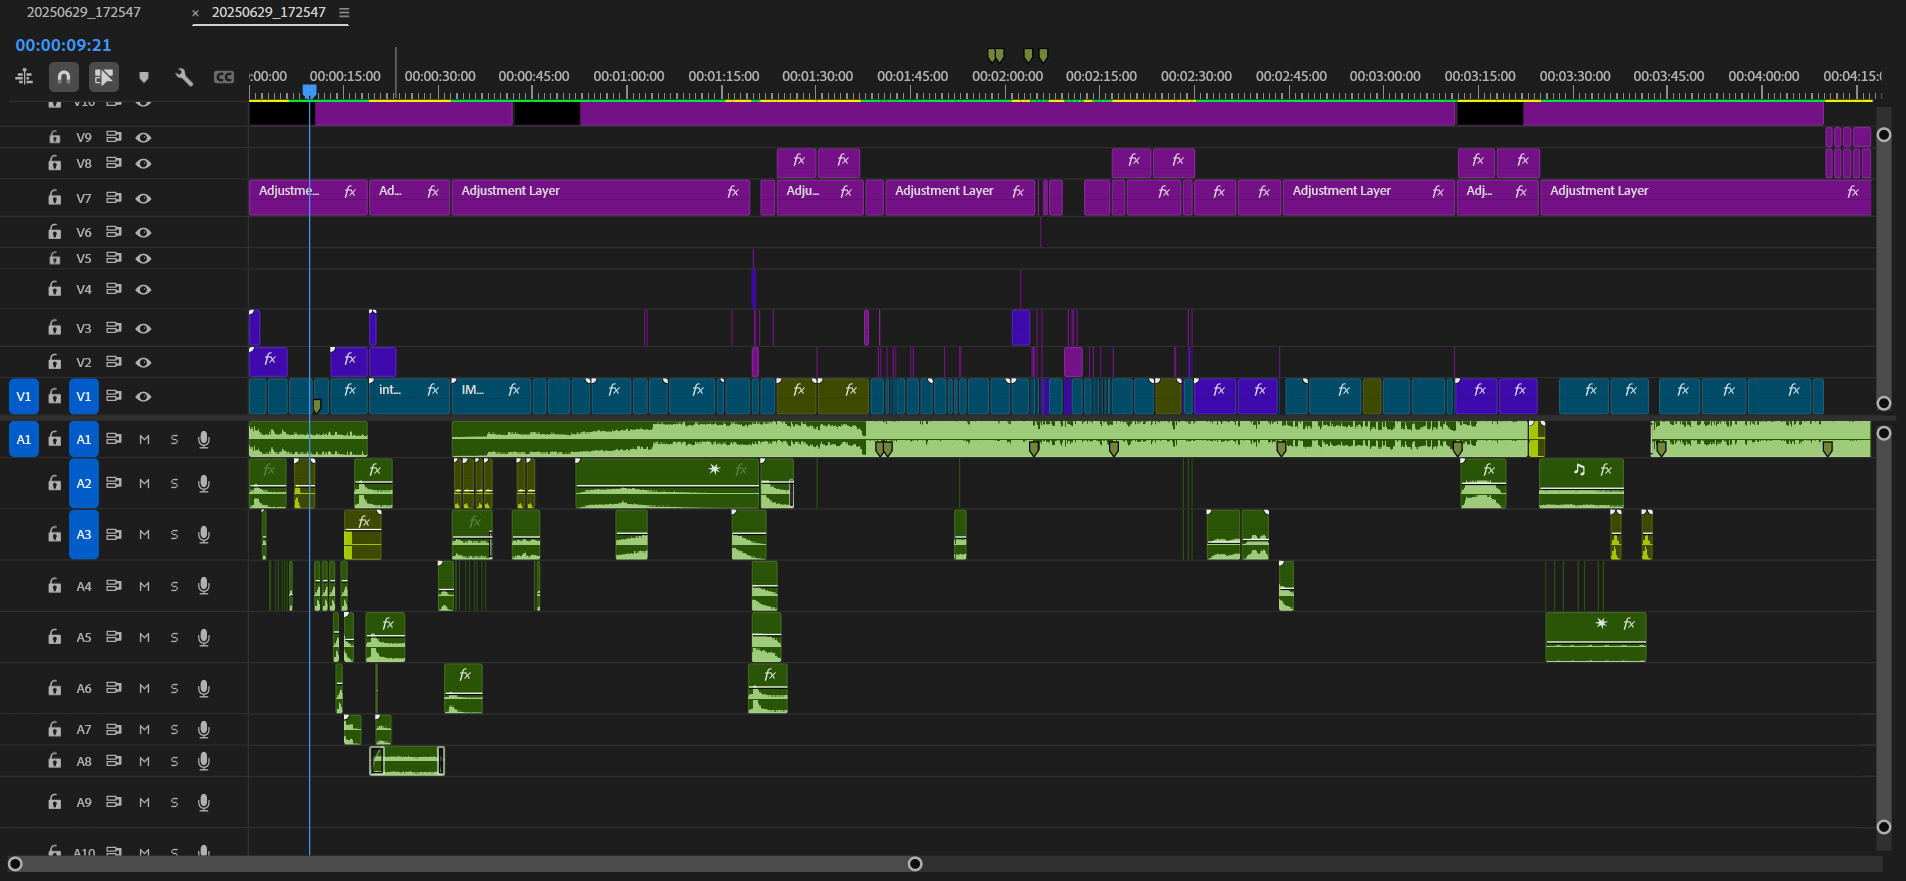Click the Add Marker icon

coord(144,77)
